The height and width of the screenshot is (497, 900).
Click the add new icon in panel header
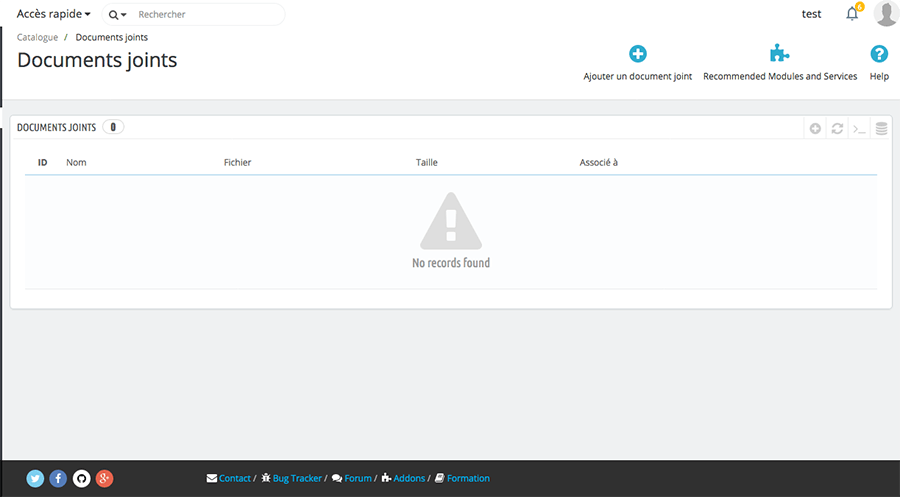pos(815,128)
